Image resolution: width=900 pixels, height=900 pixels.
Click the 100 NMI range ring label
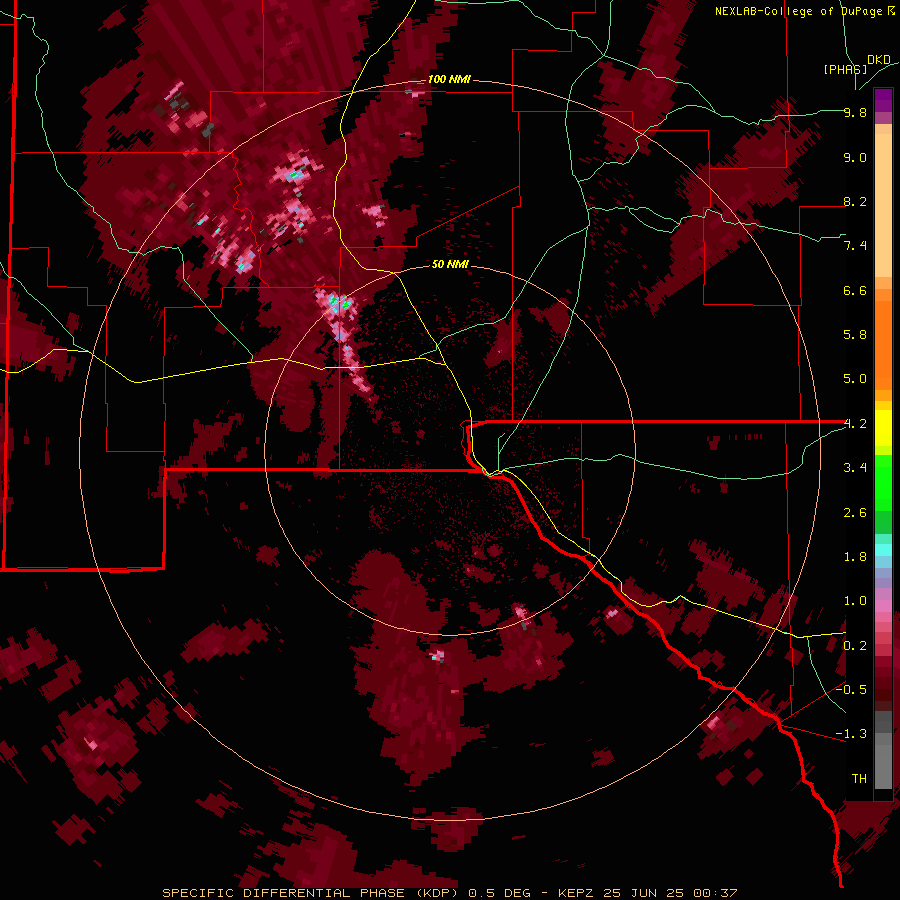(449, 79)
